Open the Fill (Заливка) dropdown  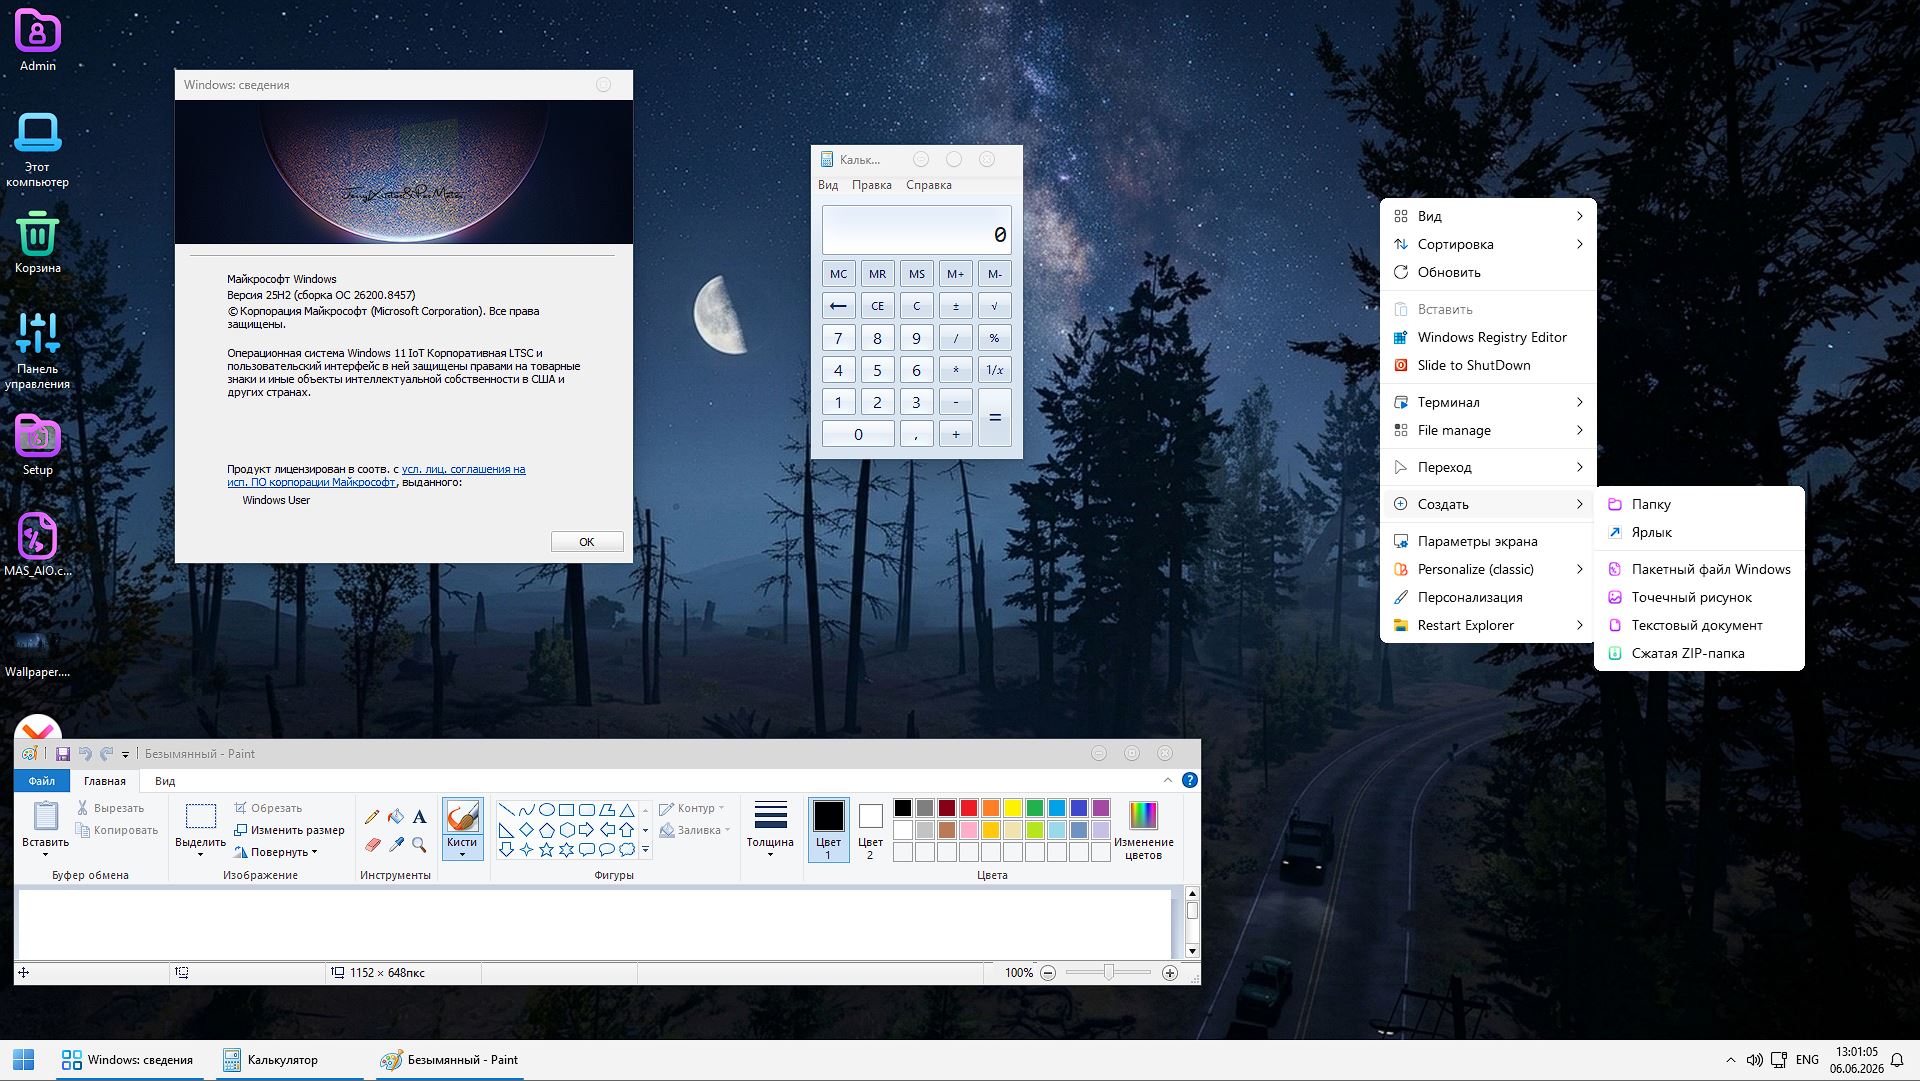point(694,830)
